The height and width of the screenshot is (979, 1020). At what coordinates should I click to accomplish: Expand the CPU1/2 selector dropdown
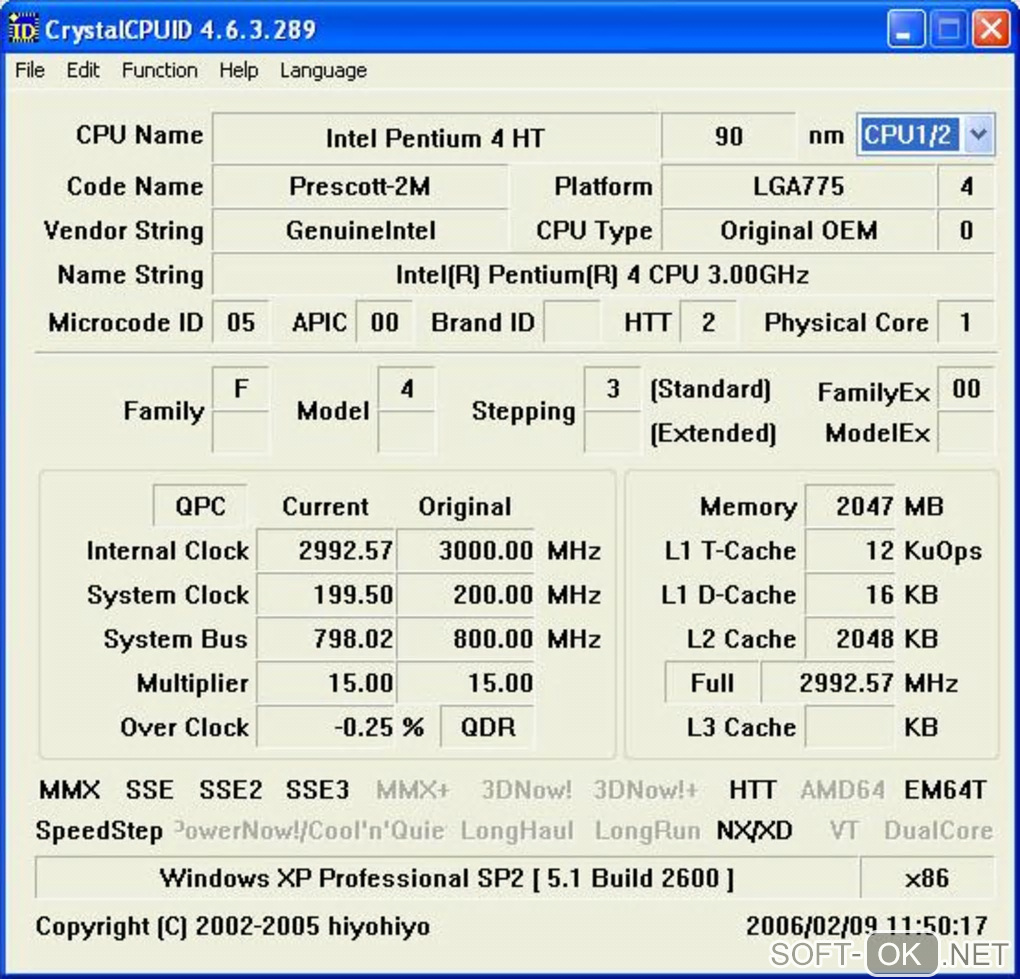click(x=978, y=135)
